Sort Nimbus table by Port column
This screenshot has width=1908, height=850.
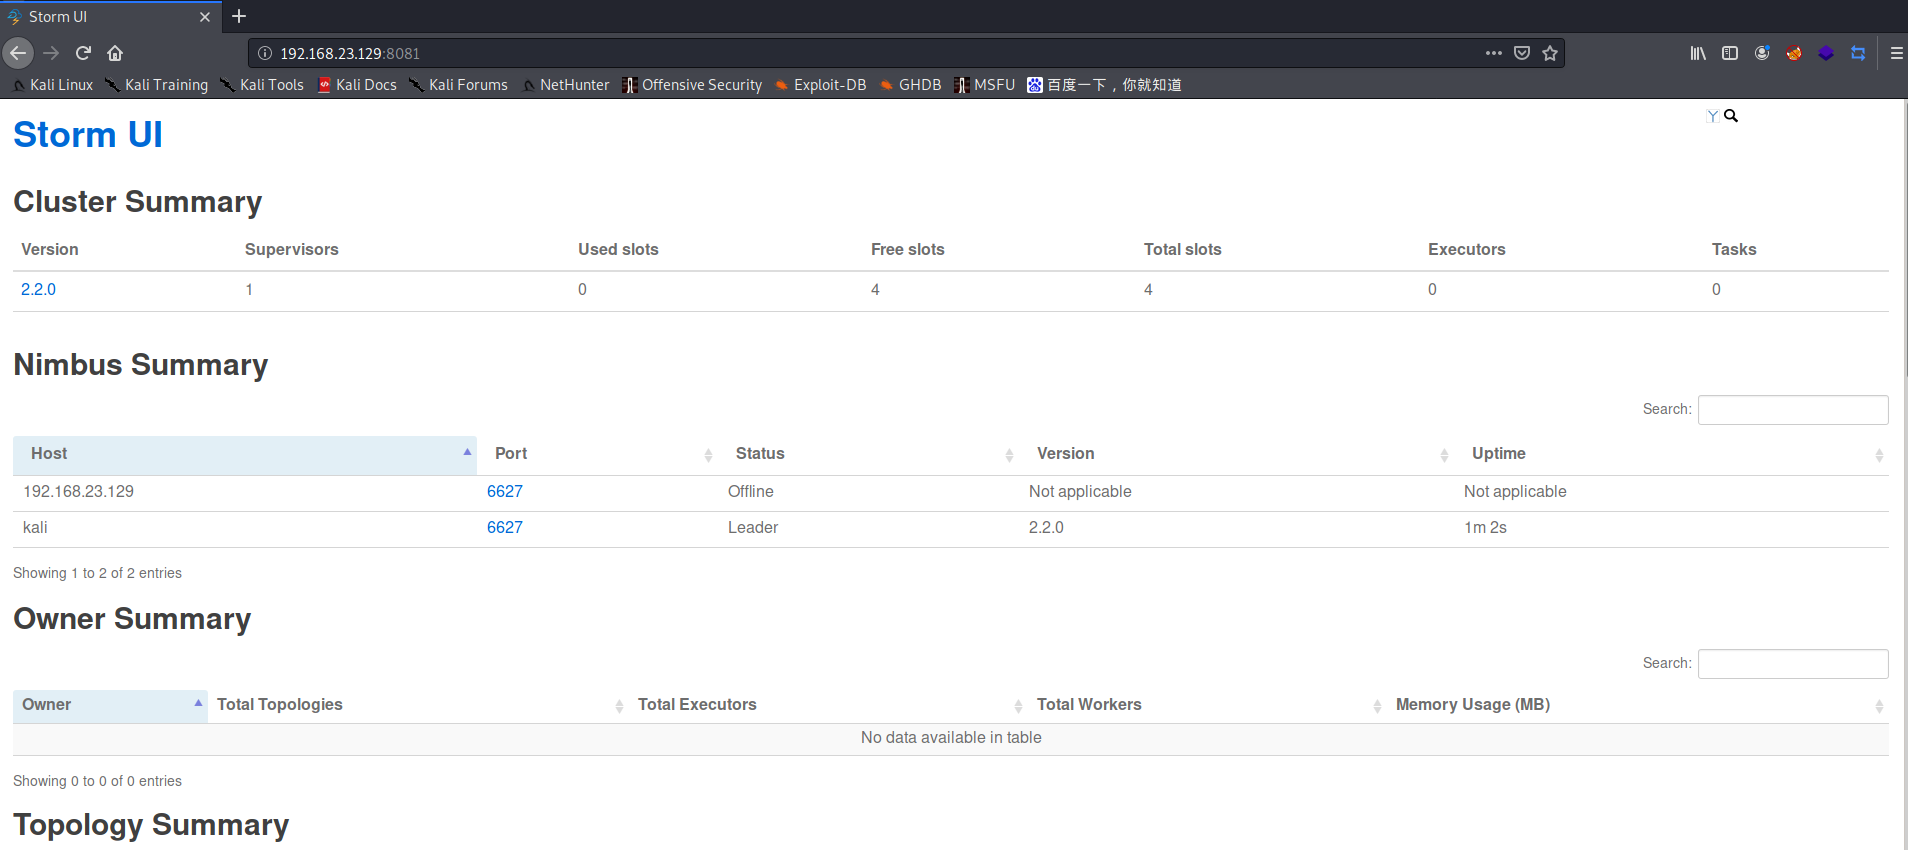(x=597, y=454)
